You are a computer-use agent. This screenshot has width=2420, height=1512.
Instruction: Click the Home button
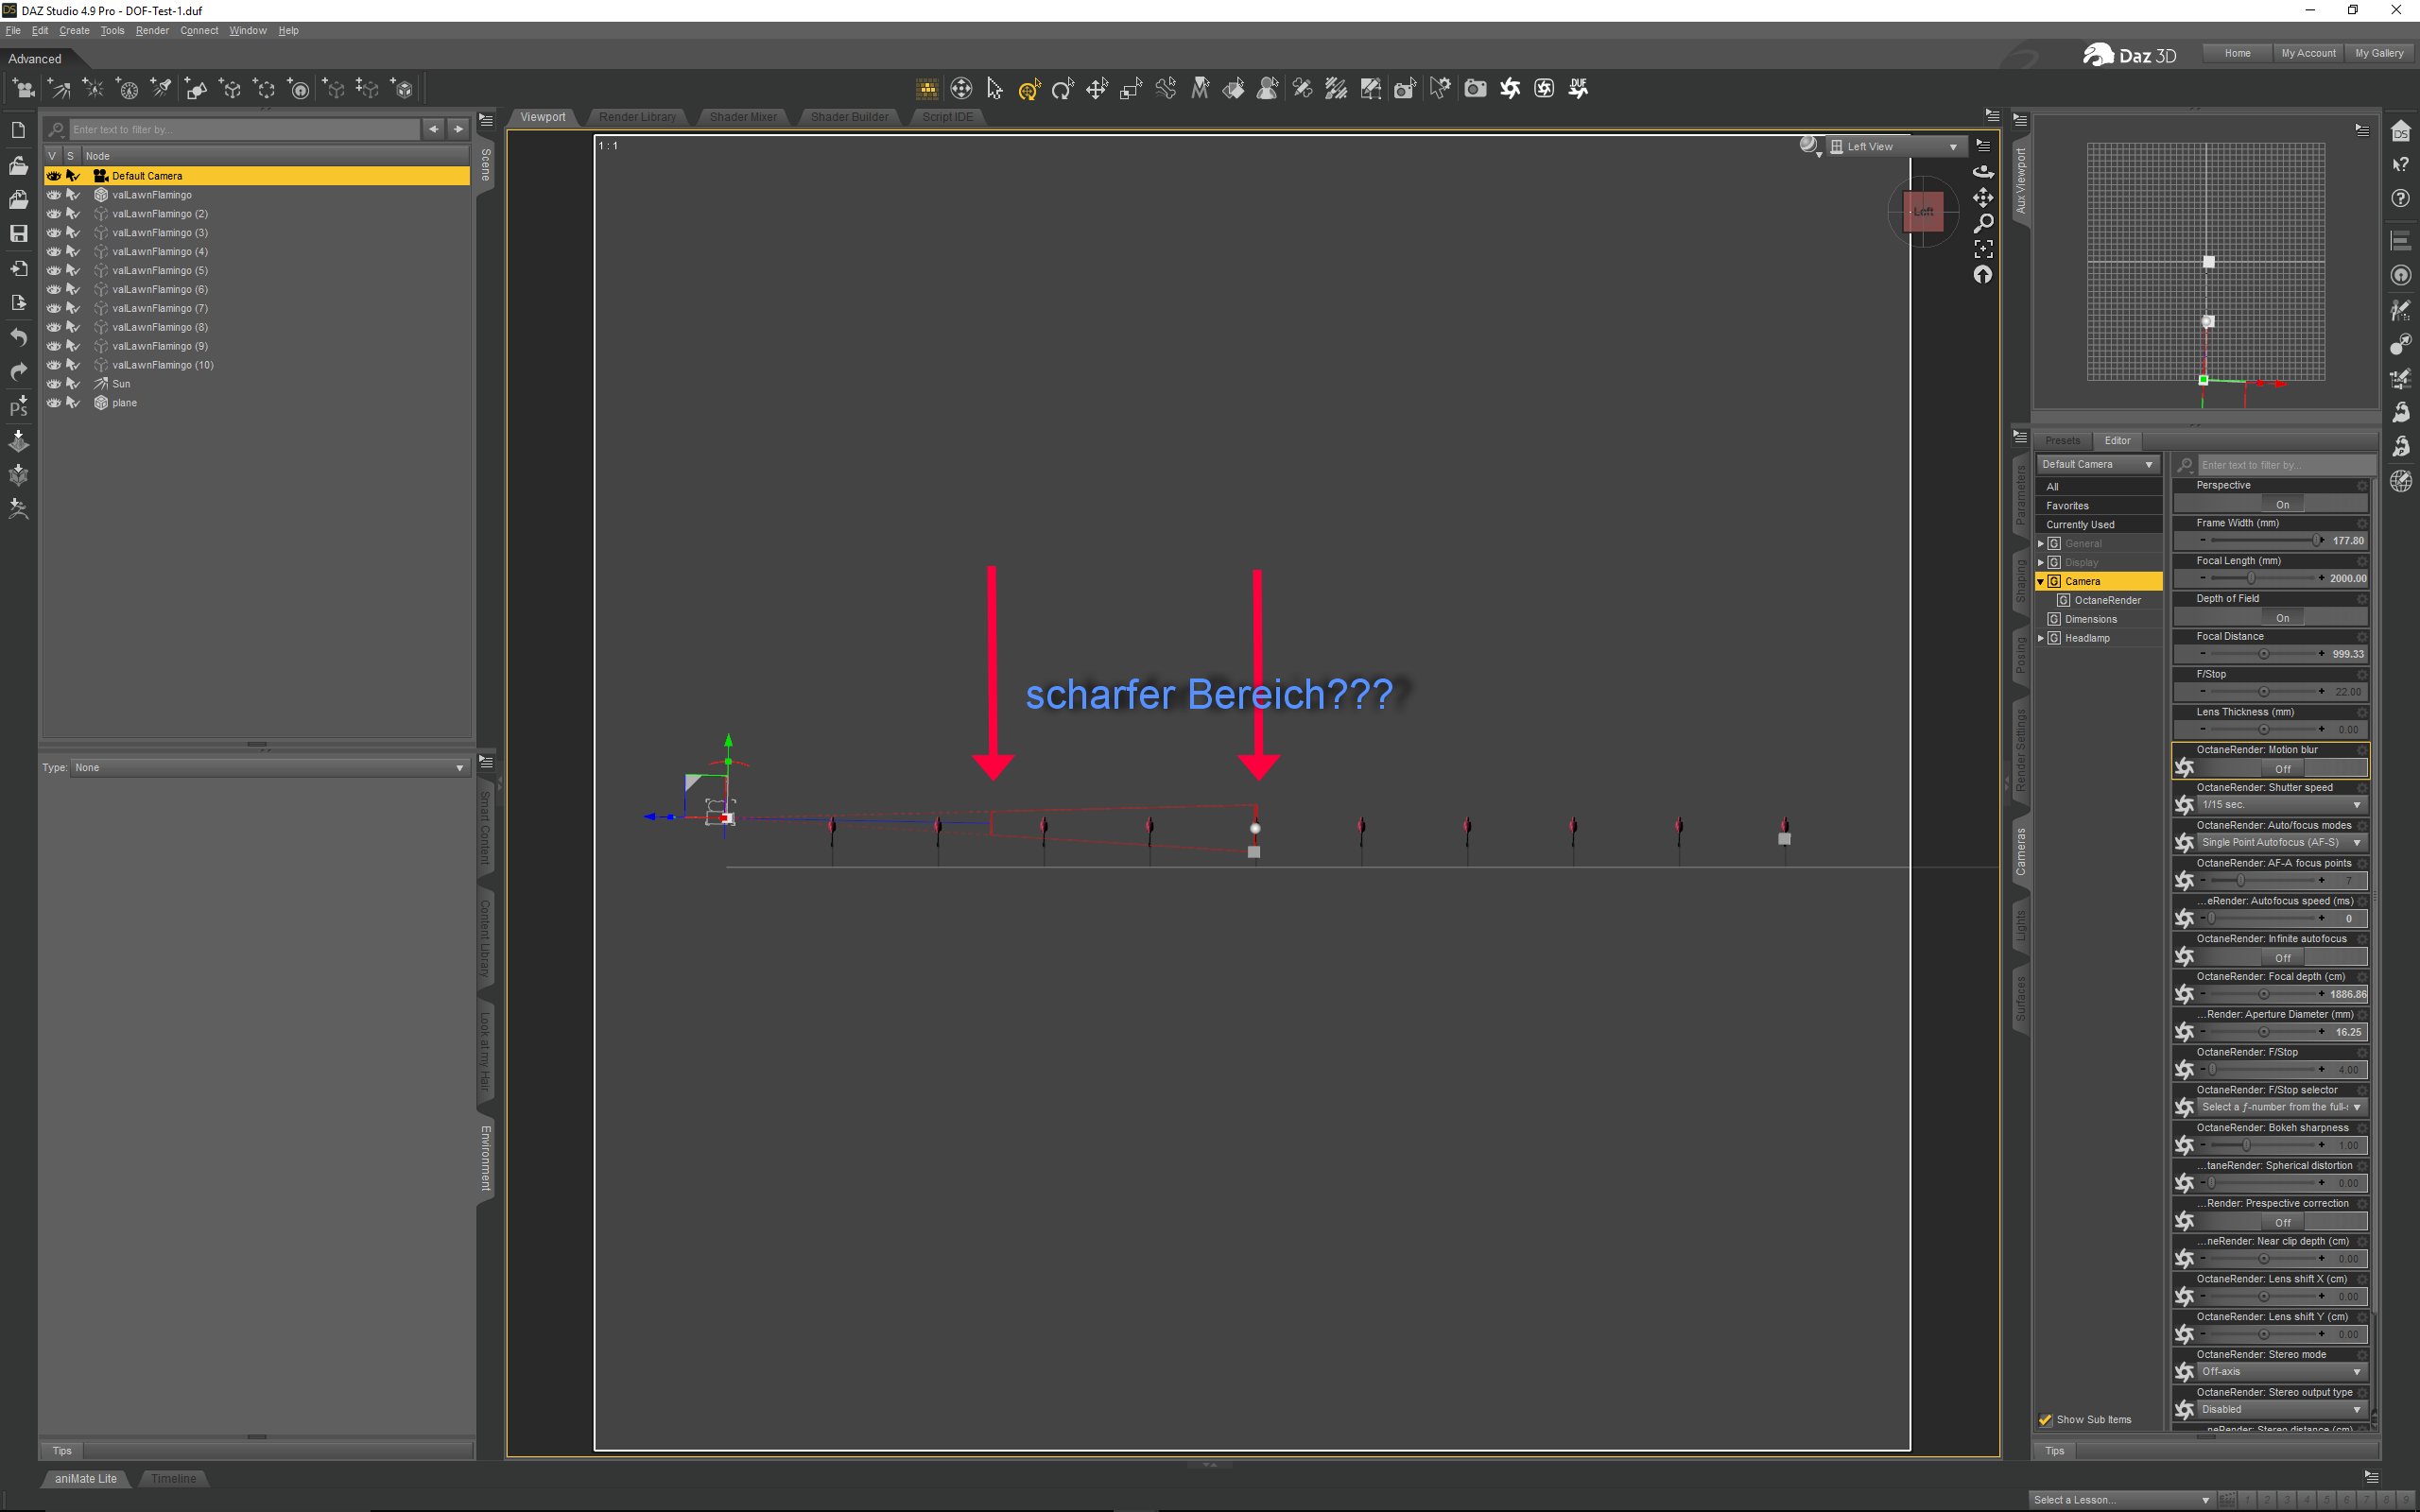click(x=2237, y=54)
